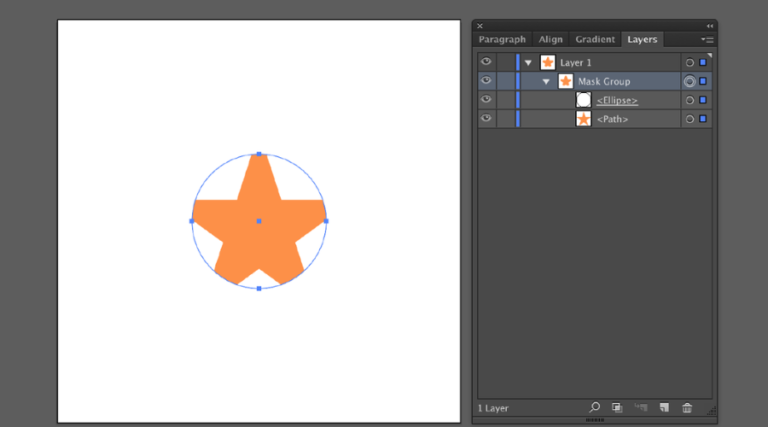Open the Gradient tab
The width and height of the screenshot is (768, 427).
(x=595, y=39)
